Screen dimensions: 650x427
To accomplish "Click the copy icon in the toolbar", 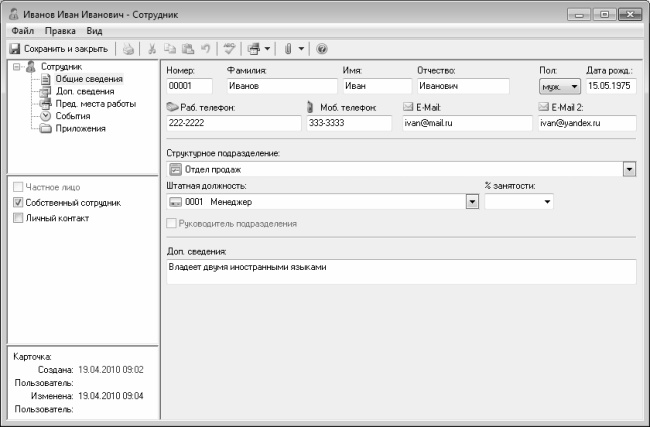I will point(171,48).
